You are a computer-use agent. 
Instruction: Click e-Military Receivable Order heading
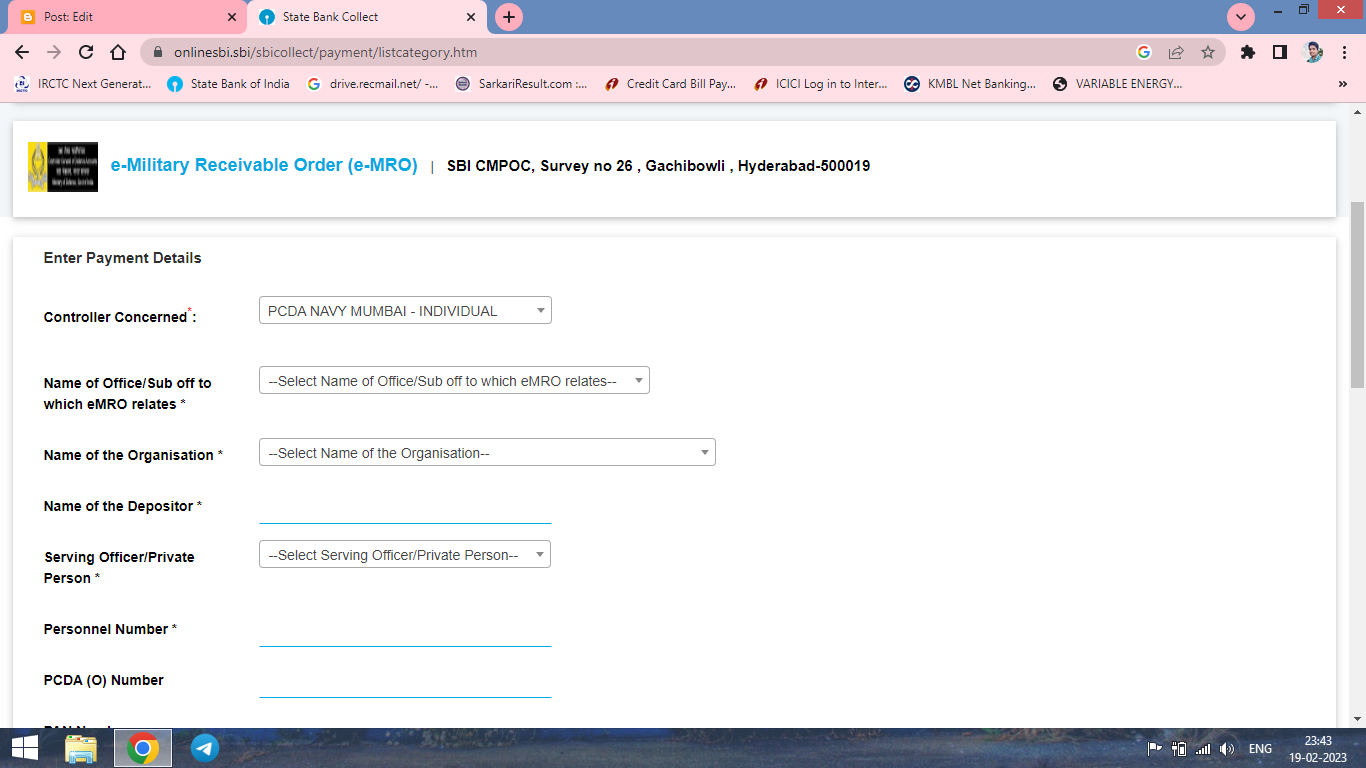pyautogui.click(x=264, y=165)
